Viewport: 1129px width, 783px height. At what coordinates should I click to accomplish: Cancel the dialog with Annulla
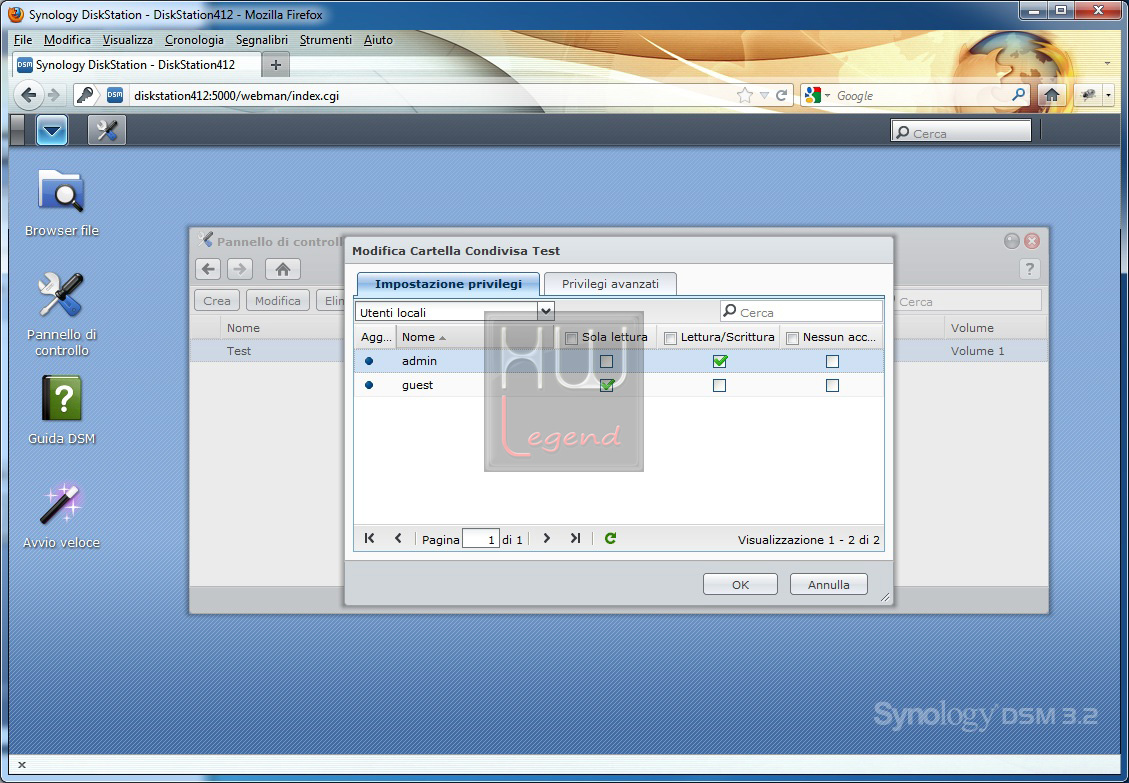[x=829, y=584]
